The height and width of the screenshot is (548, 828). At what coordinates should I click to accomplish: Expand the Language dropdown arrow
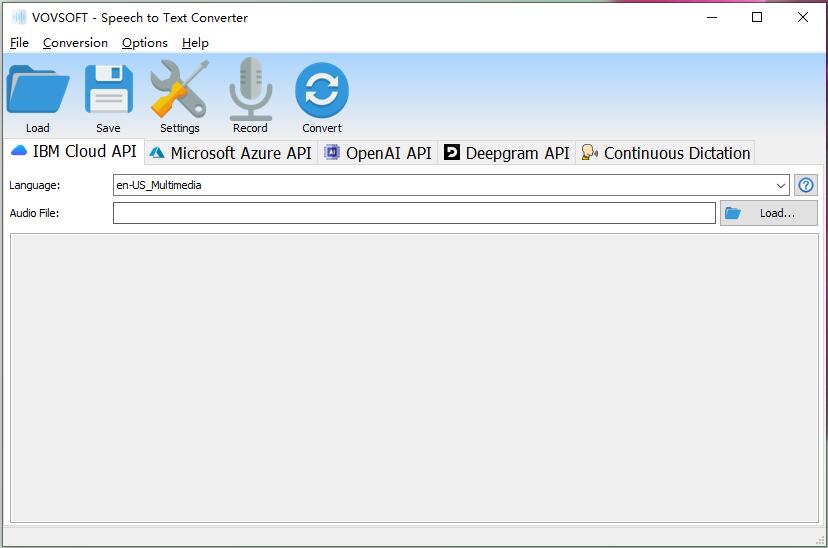[x=780, y=185]
